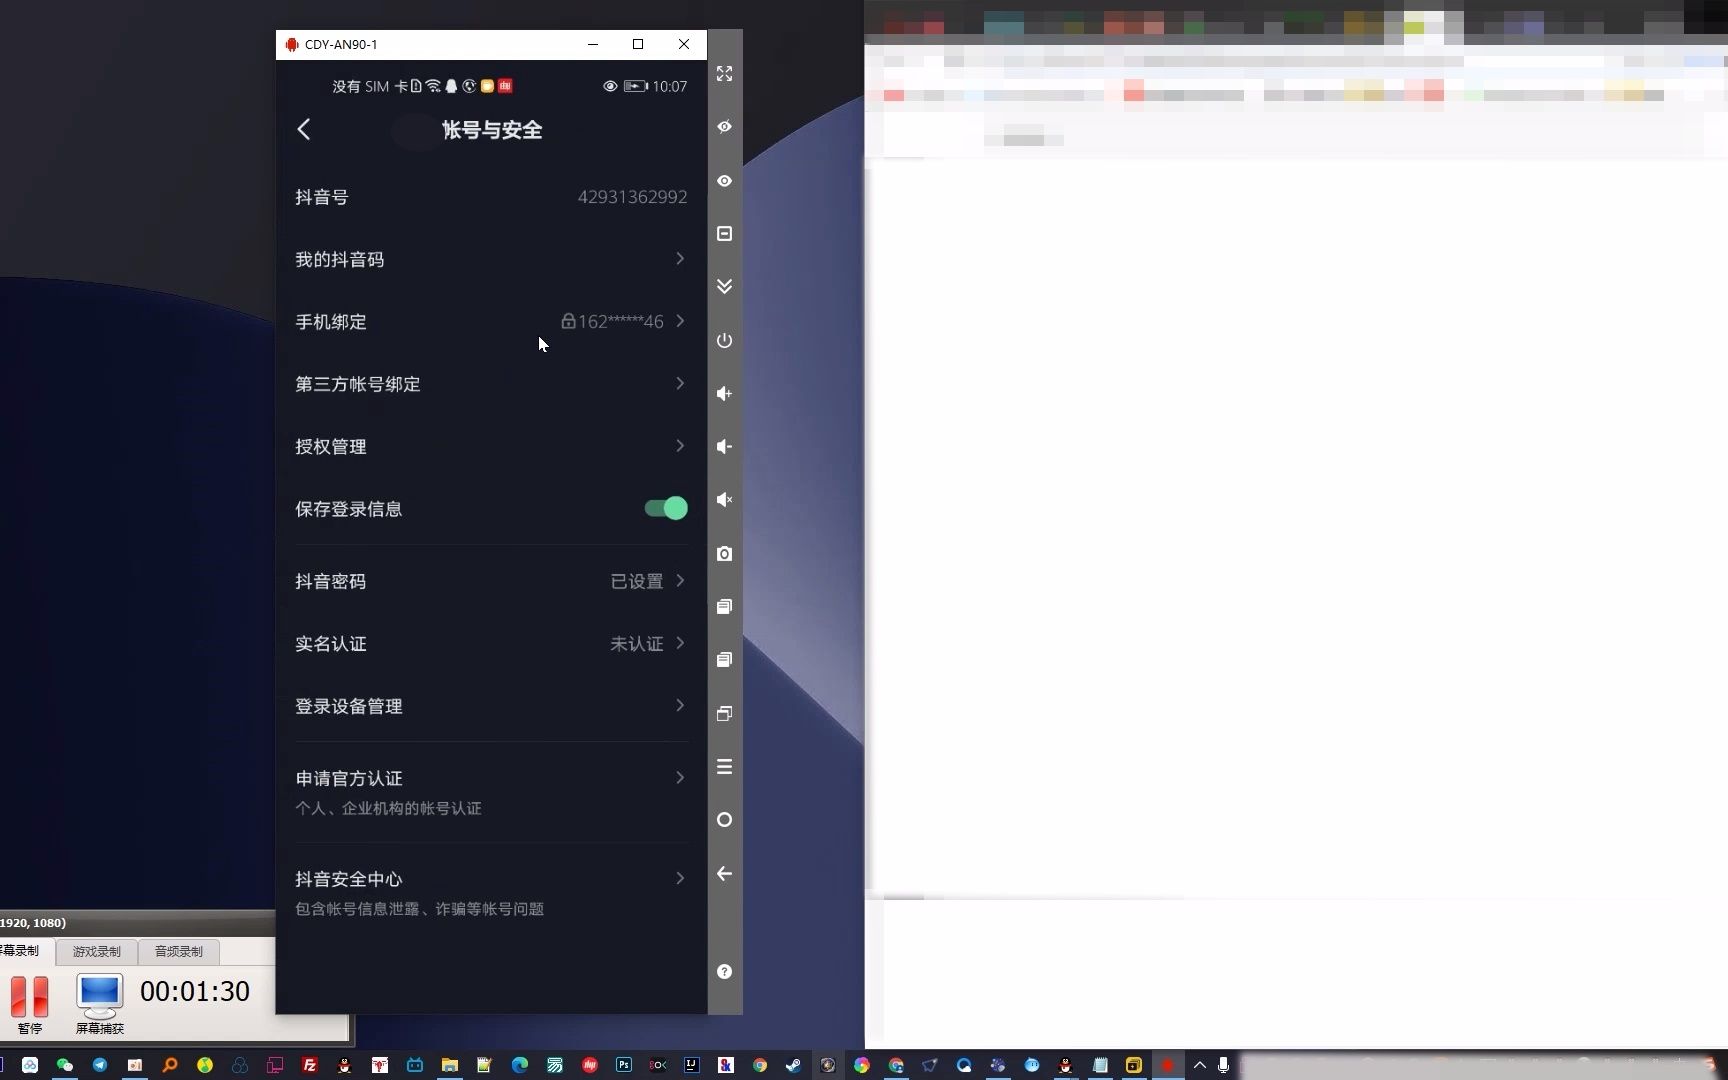The image size is (1728, 1080).
Task: Open 授权管理 via its chevron
Action: [x=680, y=446]
